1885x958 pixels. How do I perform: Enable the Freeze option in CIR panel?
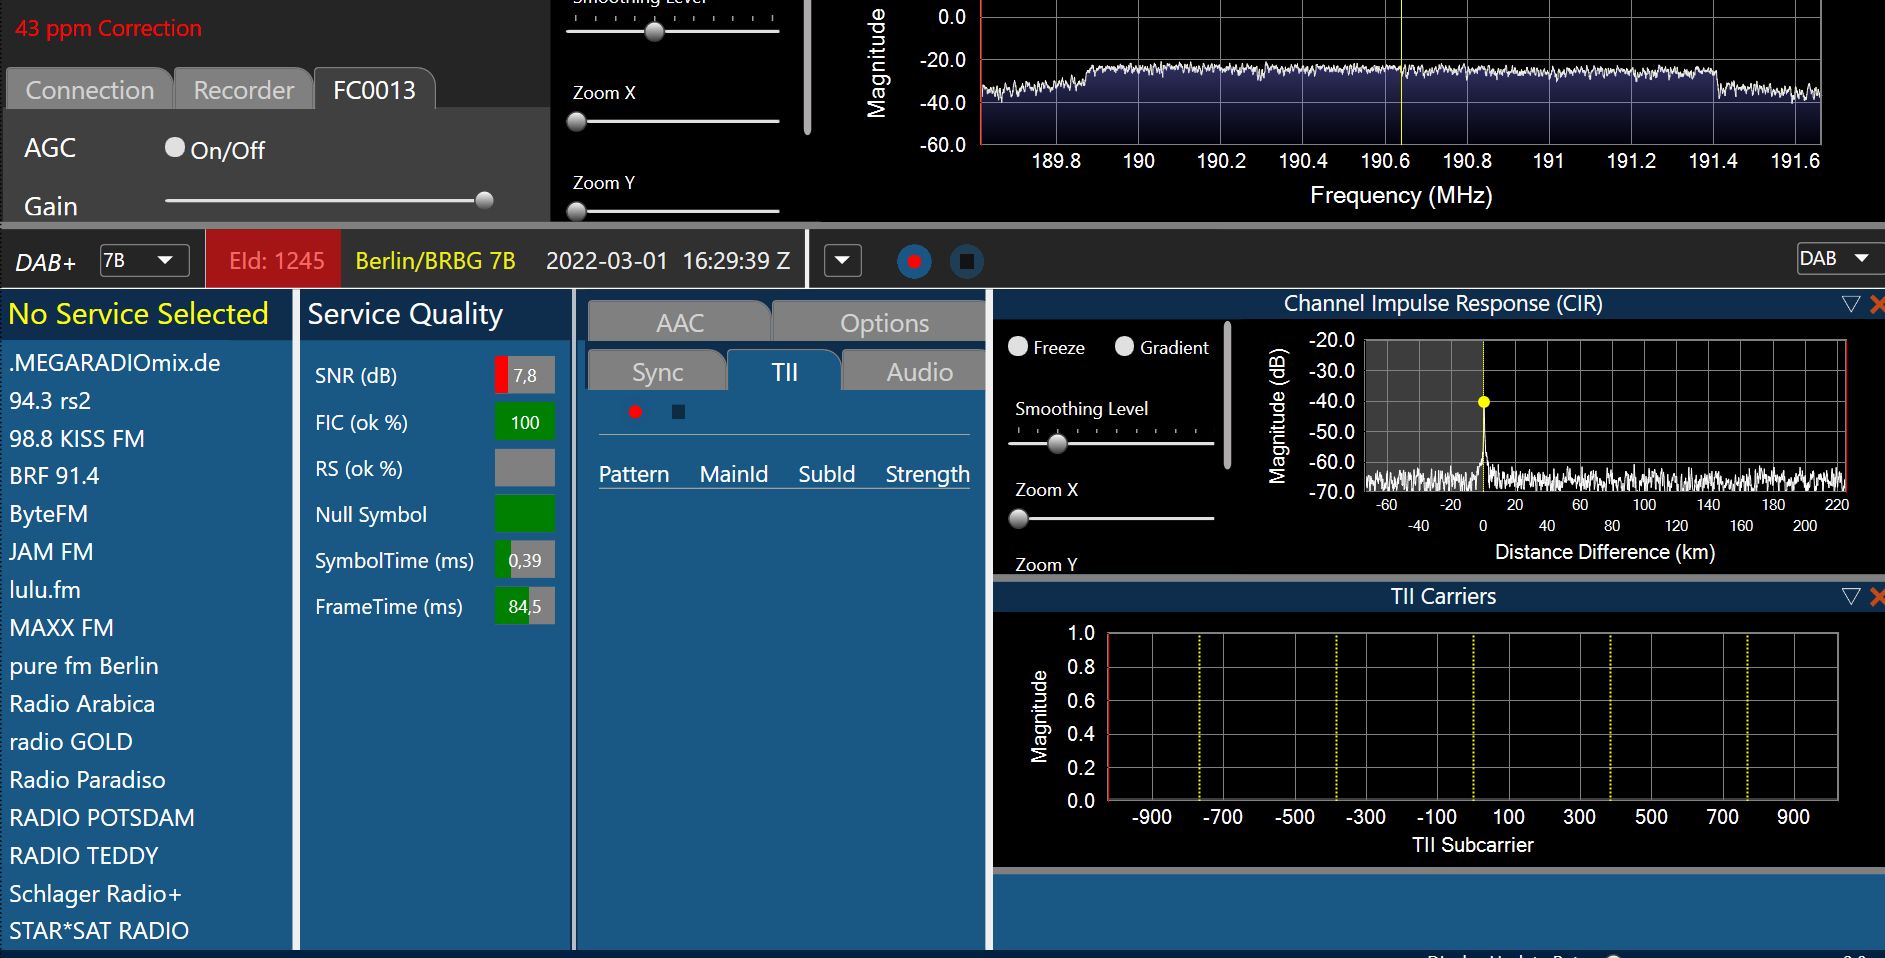click(1018, 347)
